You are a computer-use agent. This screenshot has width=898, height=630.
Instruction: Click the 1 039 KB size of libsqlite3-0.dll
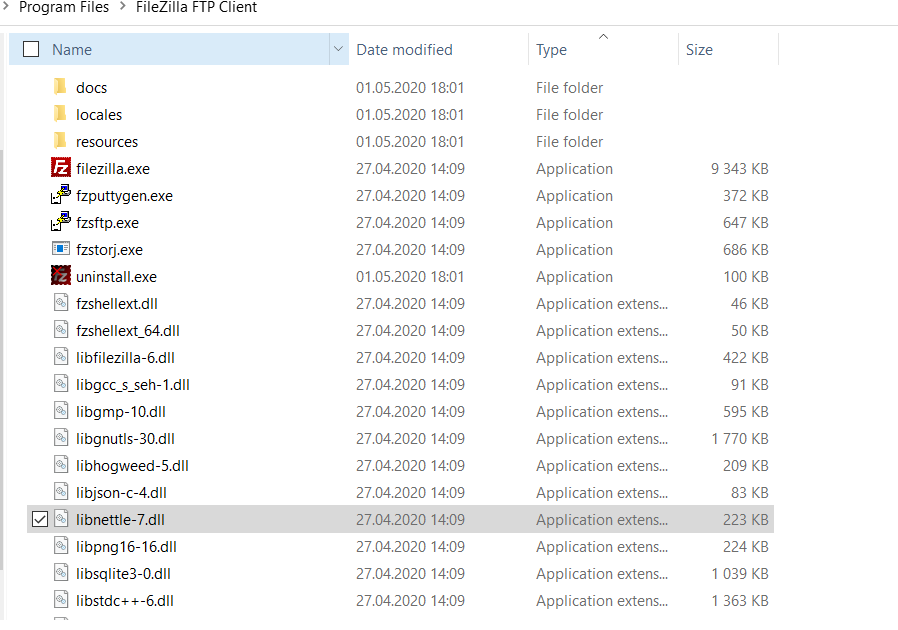[x=739, y=573]
